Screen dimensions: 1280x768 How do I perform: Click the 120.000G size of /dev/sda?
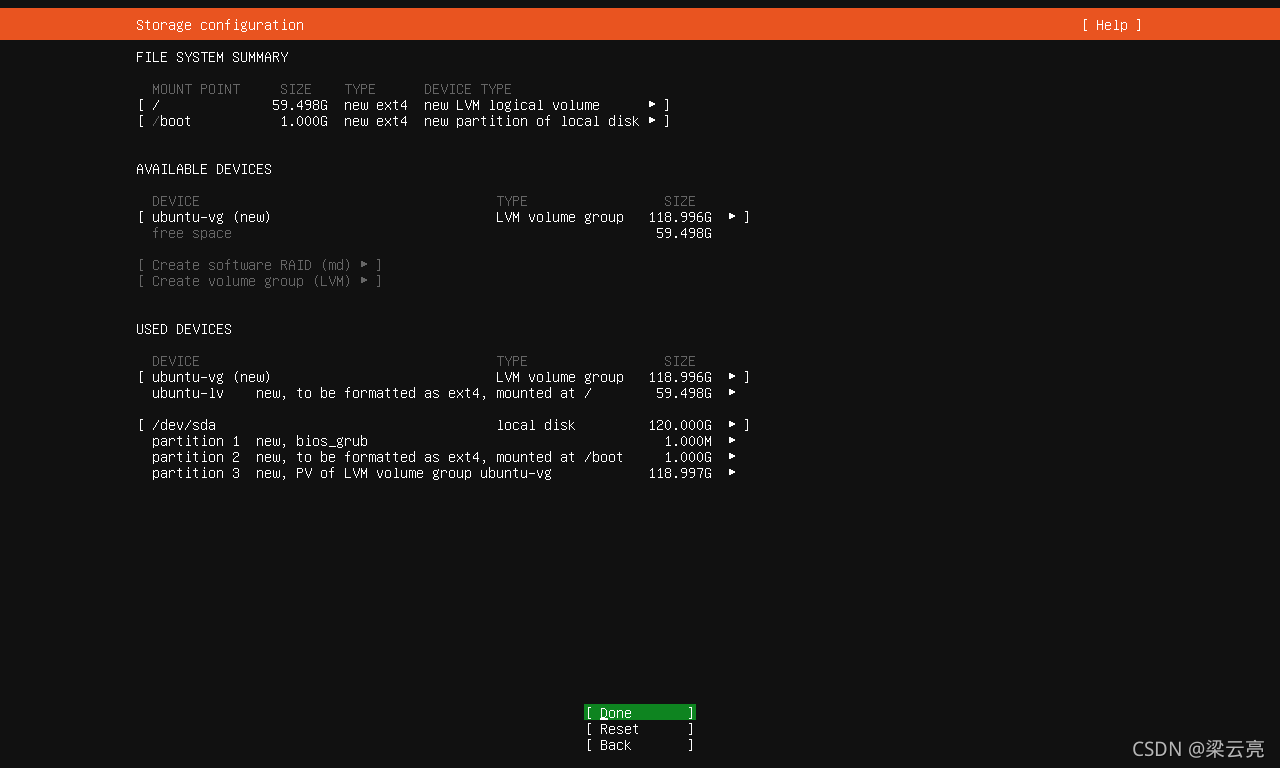pyautogui.click(x=680, y=425)
